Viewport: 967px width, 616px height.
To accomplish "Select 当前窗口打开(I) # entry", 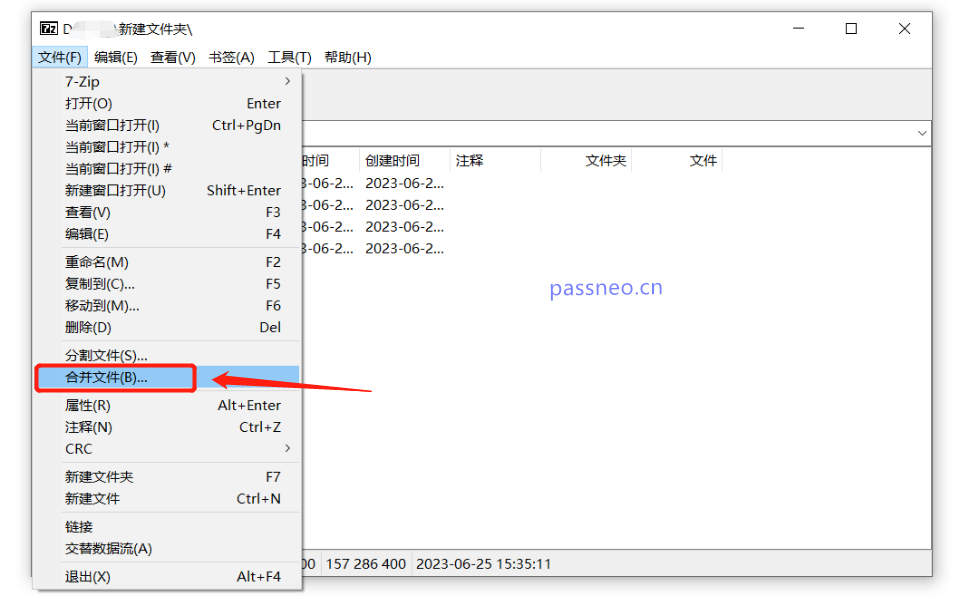I will [167, 168].
